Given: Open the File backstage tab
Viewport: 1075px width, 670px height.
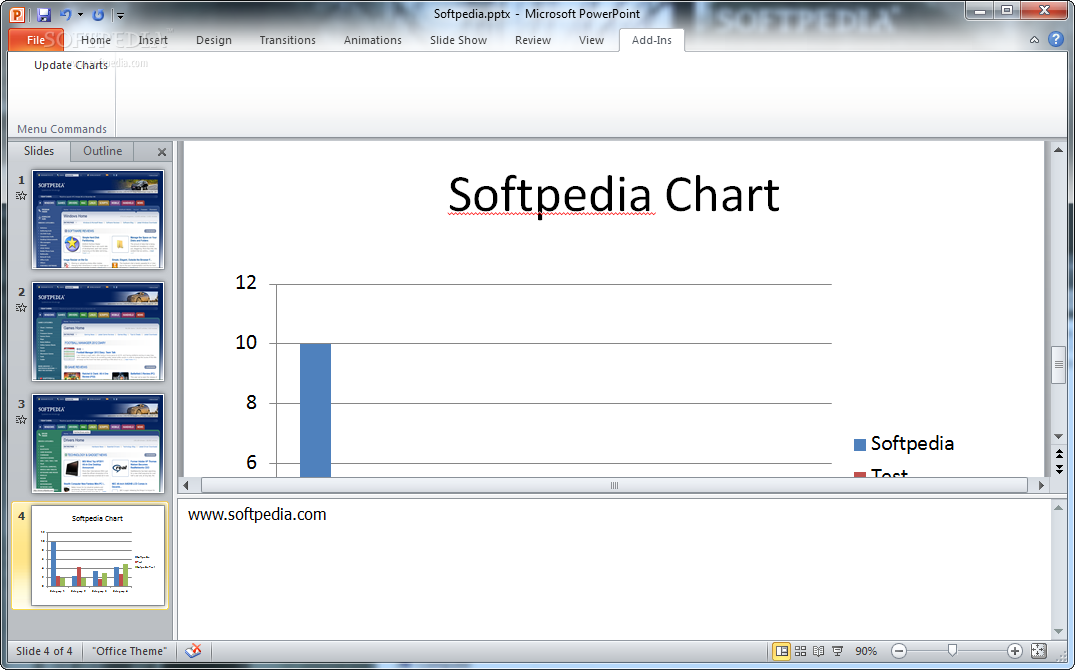Looking at the screenshot, I should tap(36, 40).
